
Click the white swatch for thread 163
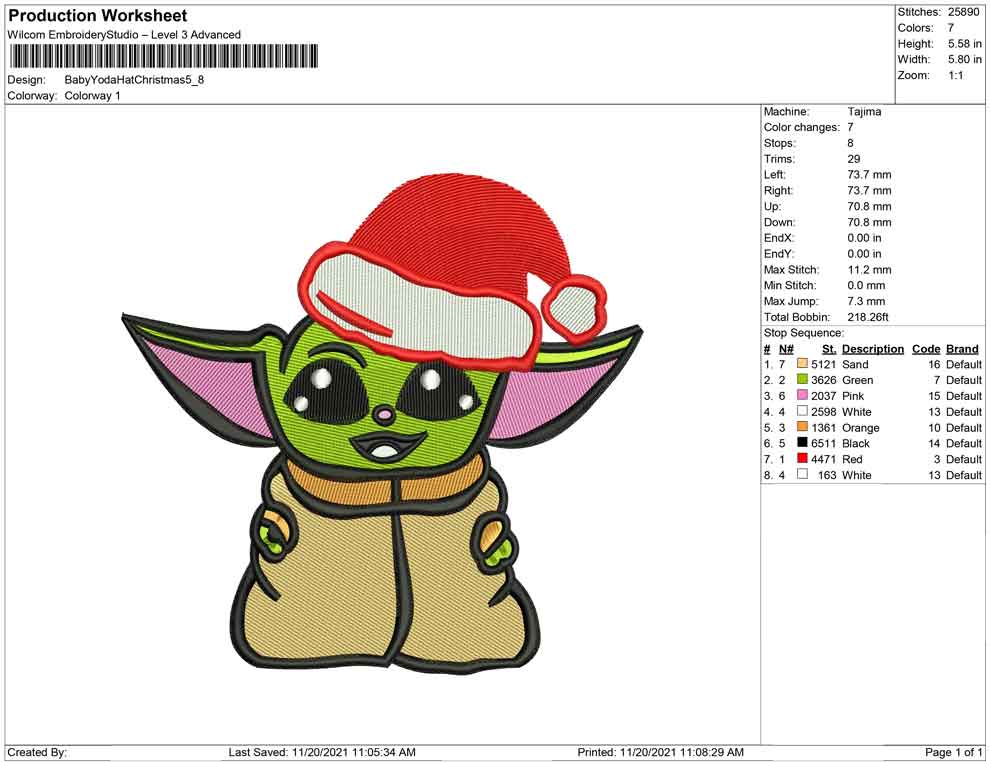[802, 474]
